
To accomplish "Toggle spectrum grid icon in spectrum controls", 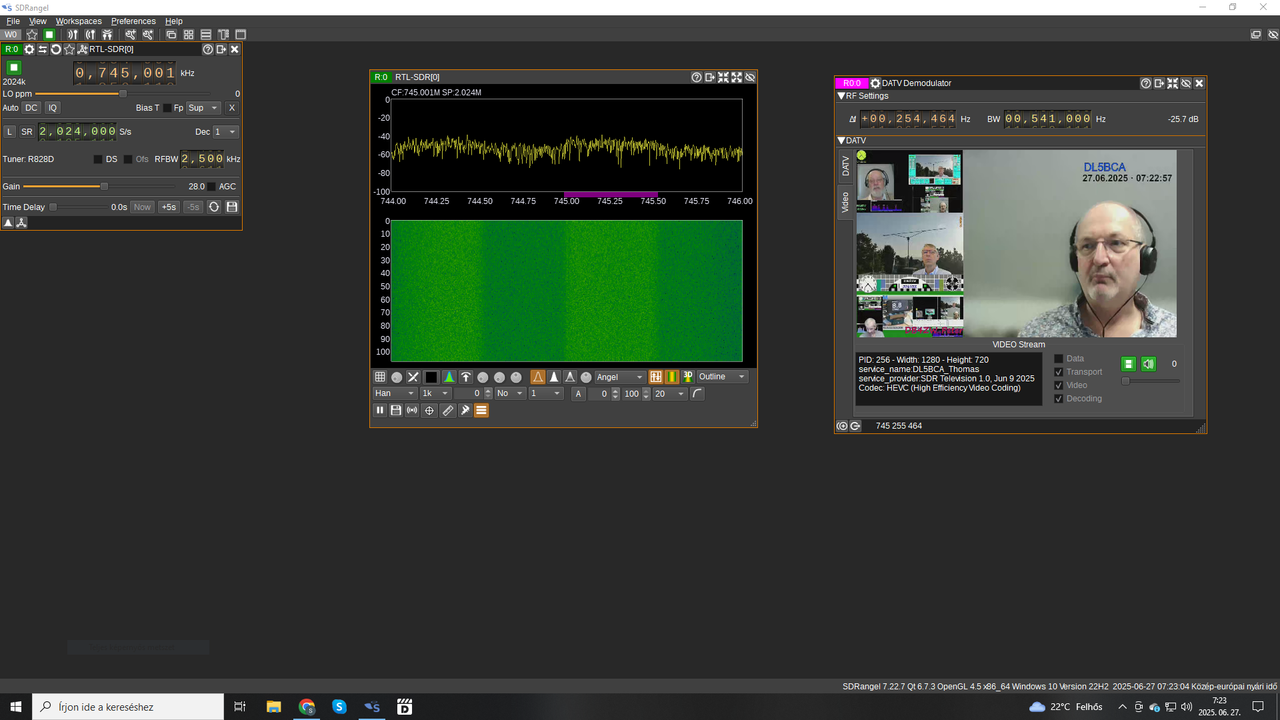I will coord(380,377).
